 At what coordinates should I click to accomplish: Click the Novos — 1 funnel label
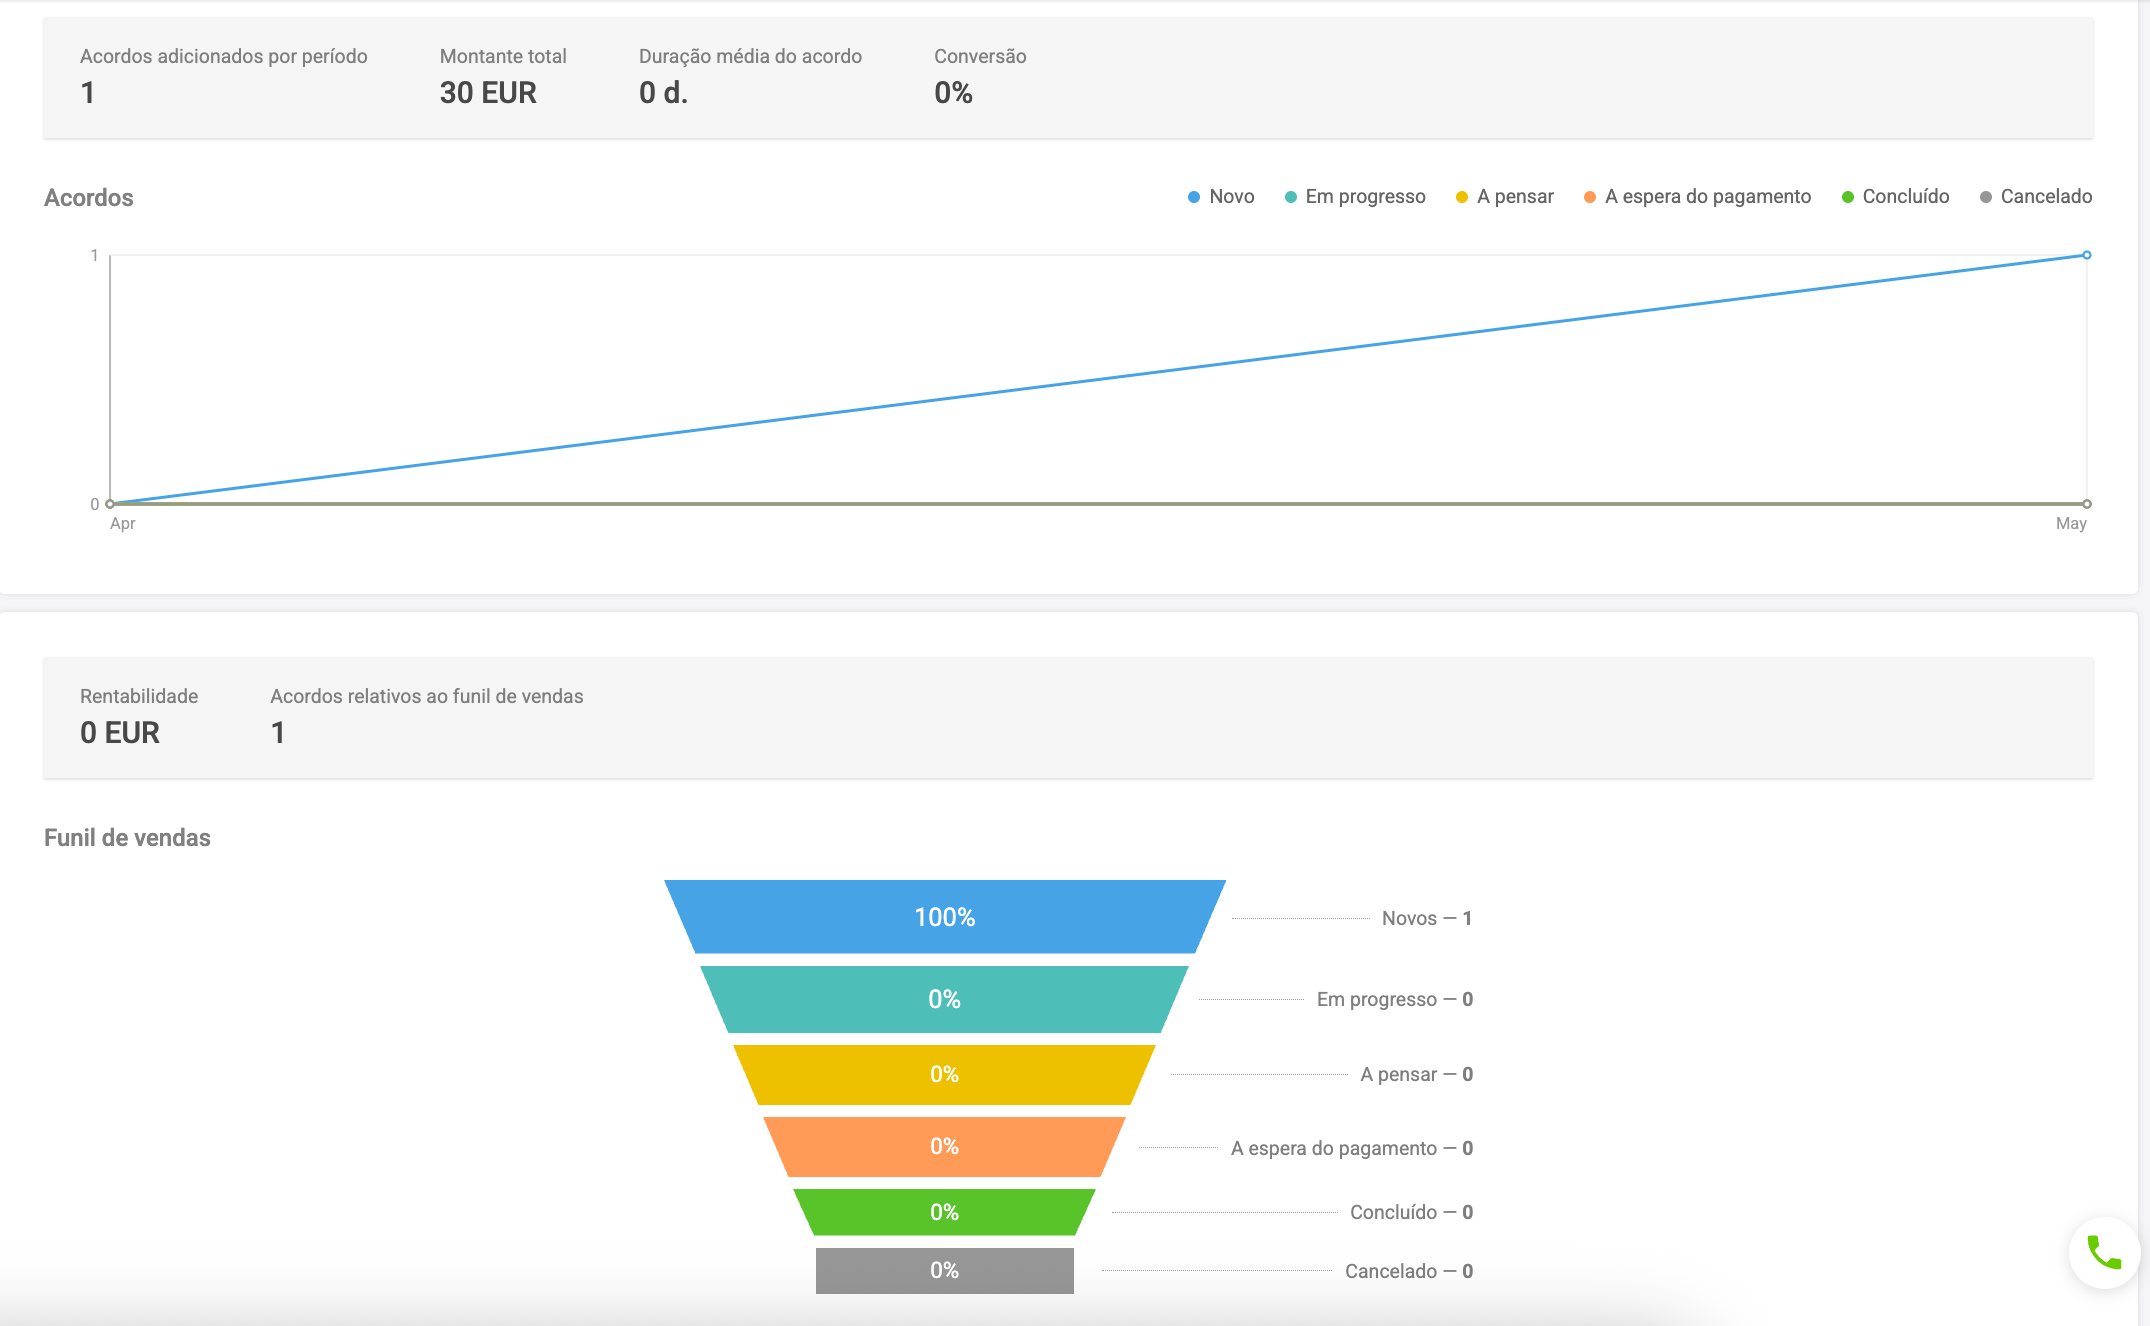pyautogui.click(x=1426, y=918)
